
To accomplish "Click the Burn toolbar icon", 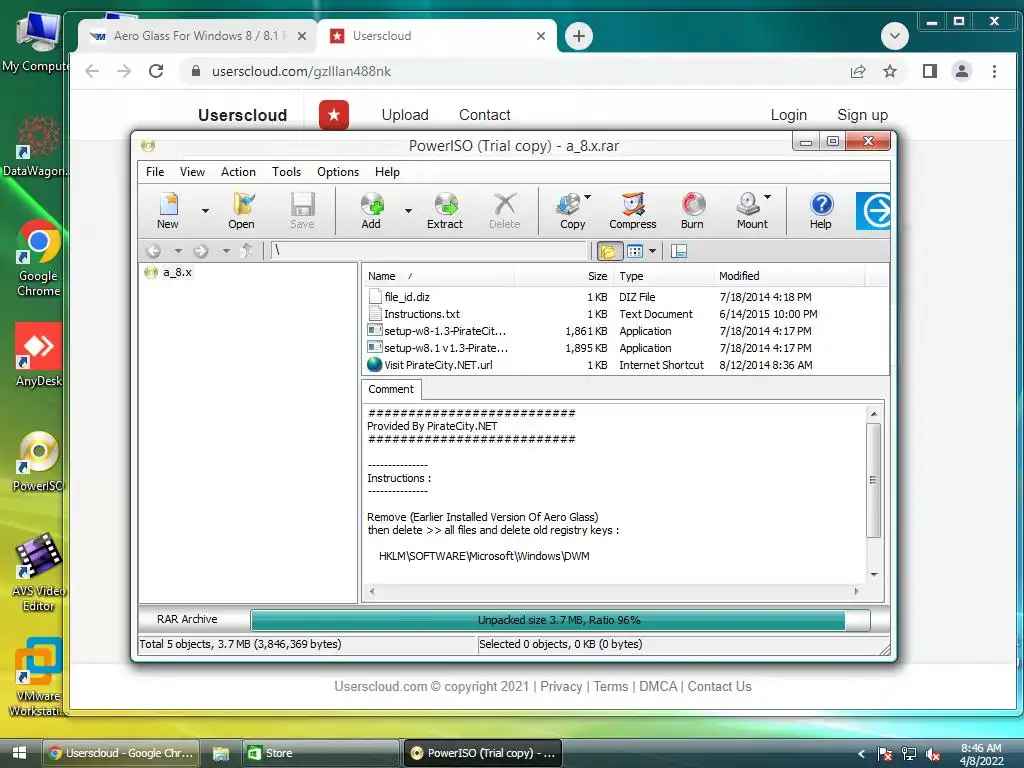I will point(692,210).
